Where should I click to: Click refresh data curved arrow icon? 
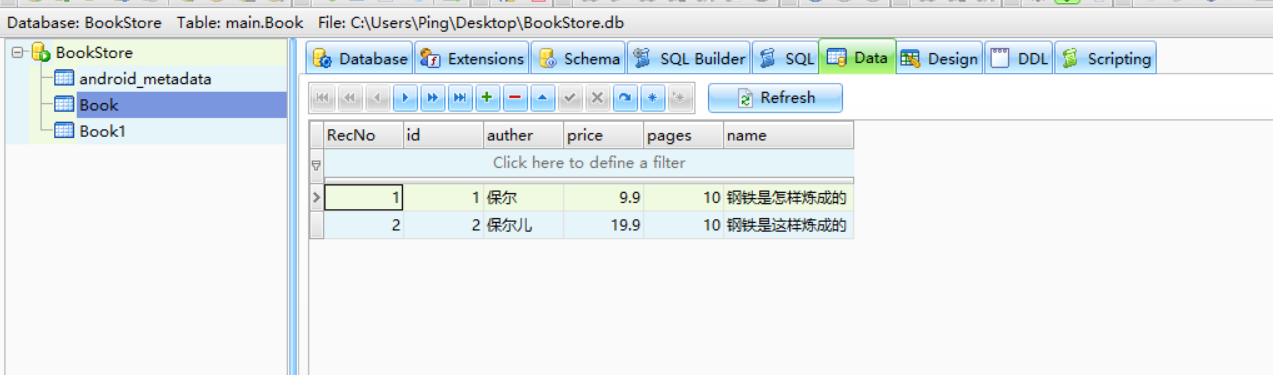pos(624,98)
